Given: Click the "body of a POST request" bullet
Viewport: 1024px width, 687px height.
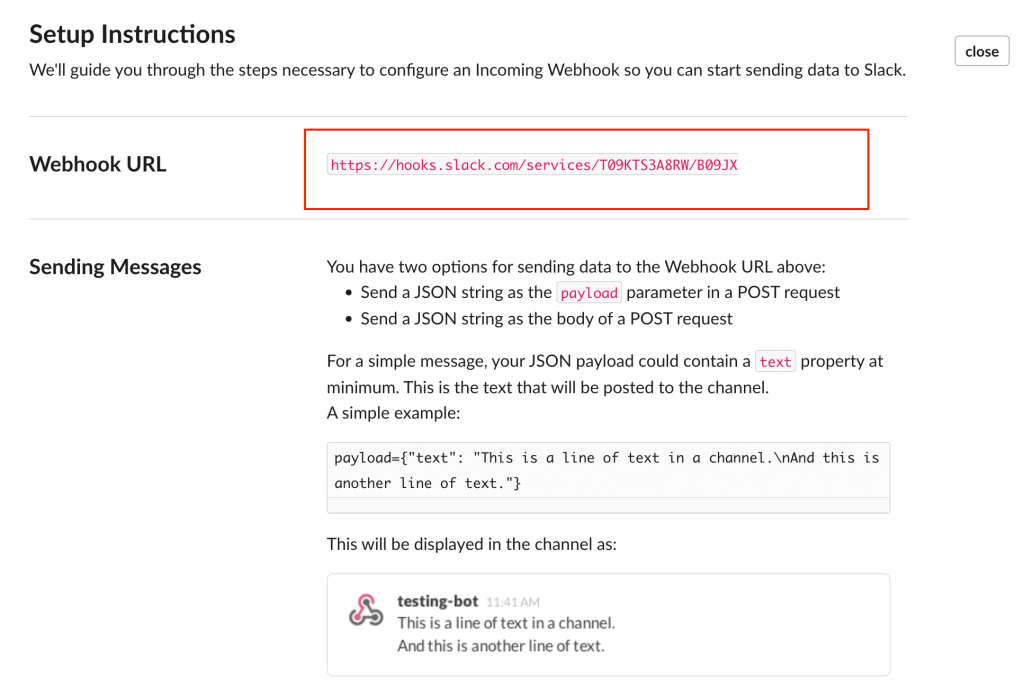Looking at the screenshot, I should tap(546, 319).
